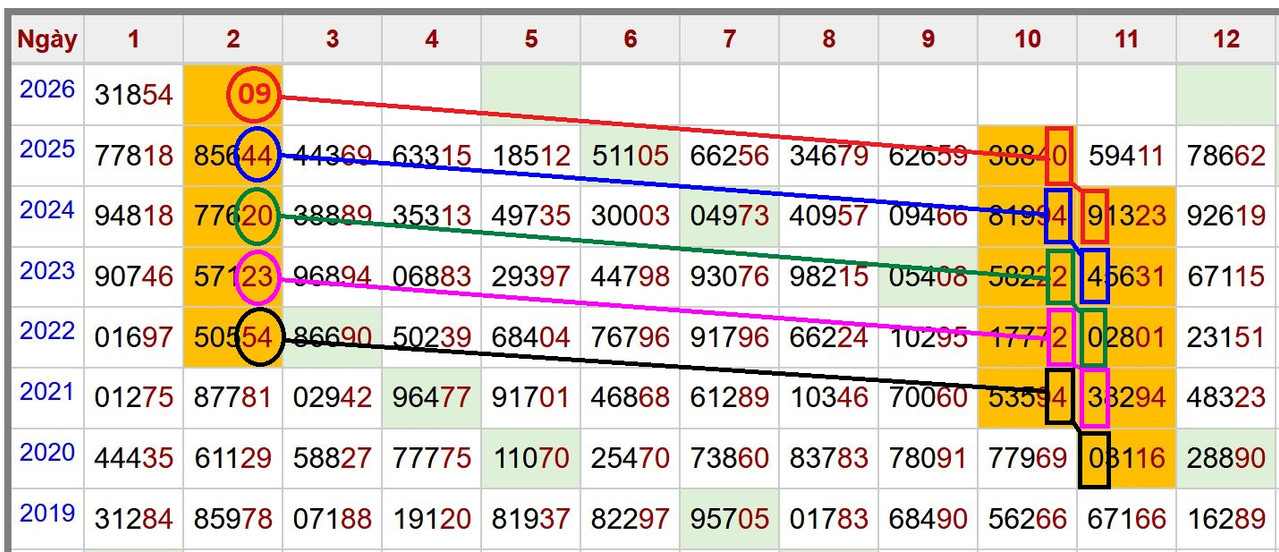Select the value 40957
This screenshot has height=552, width=1279.
(x=828, y=216)
